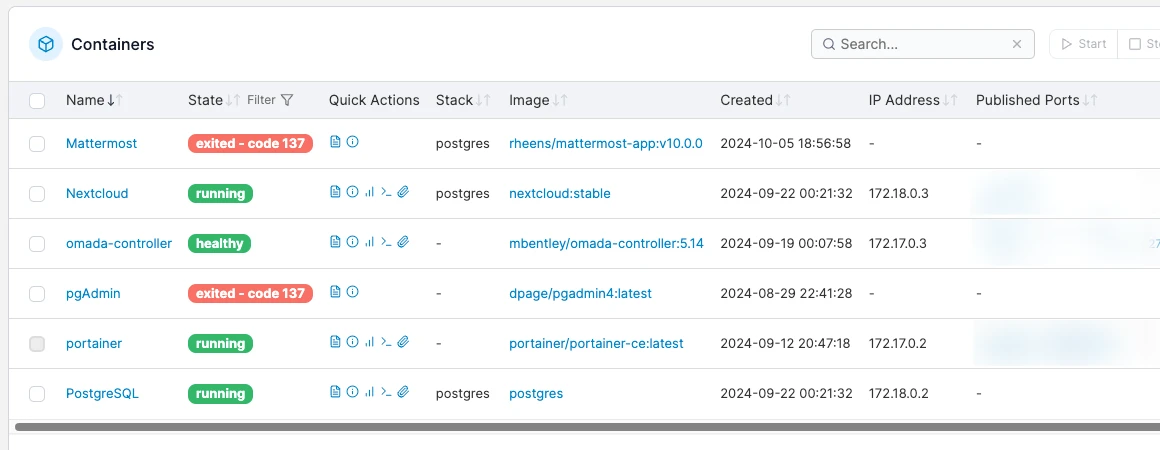The width and height of the screenshot is (1160, 450).
Task: View stats for the Nextcloud container
Action: click(369, 193)
